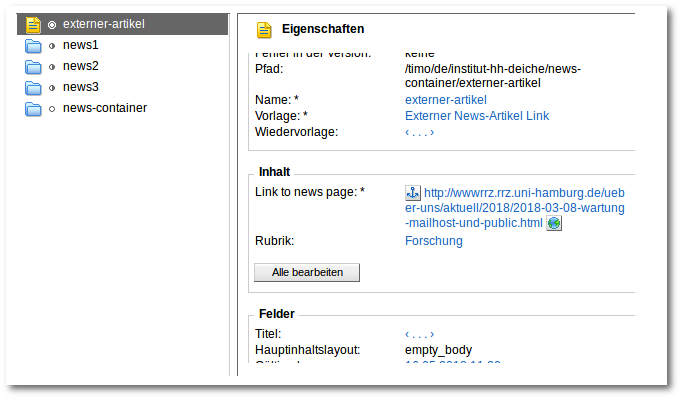Click the anchor link icon before the URL
Viewport: 681px width, 399px height.
pyautogui.click(x=413, y=192)
